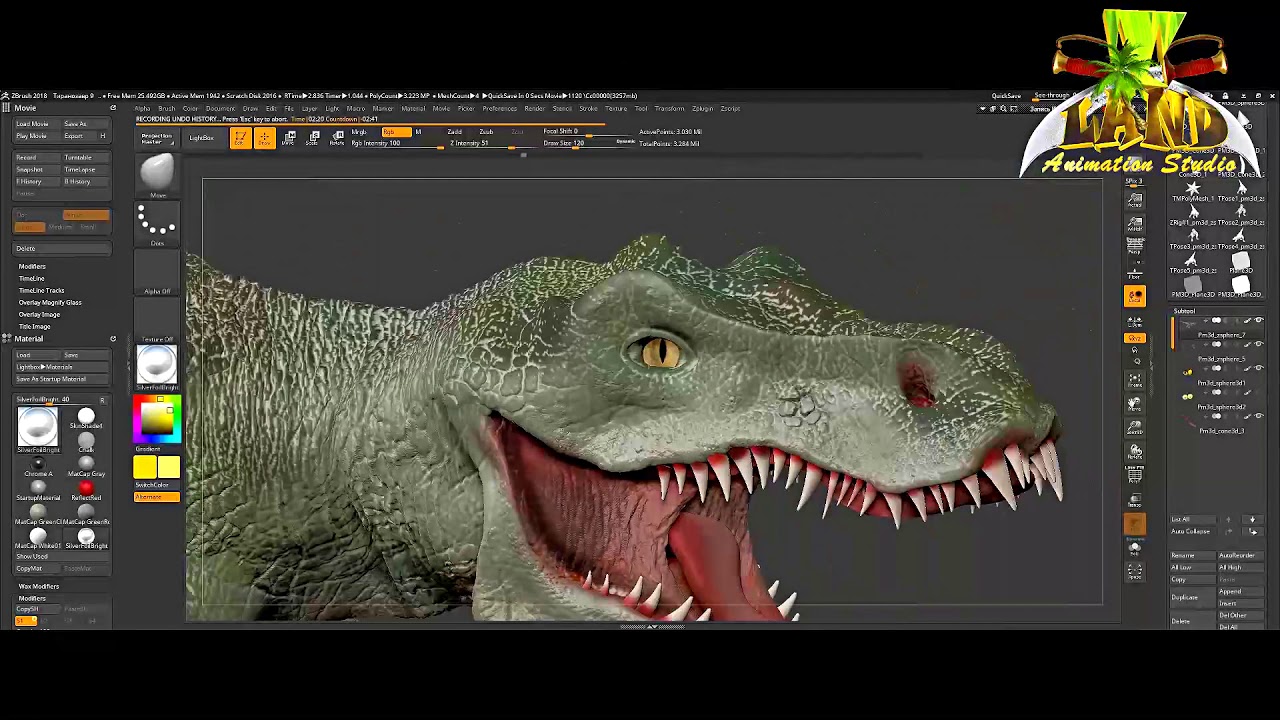Image resolution: width=1280 pixels, height=720 pixels.
Task: Open the Alpha Off selector
Action: pyautogui.click(x=157, y=273)
